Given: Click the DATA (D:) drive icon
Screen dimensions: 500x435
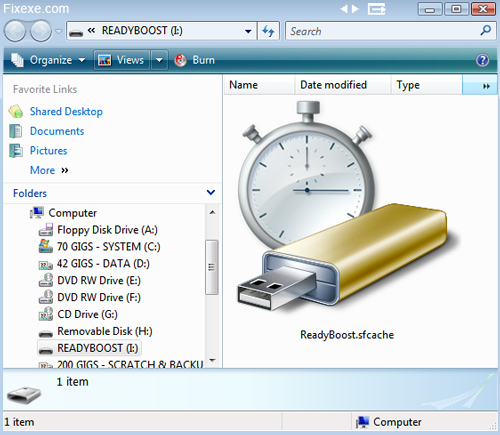Looking at the screenshot, I should coord(46,265).
